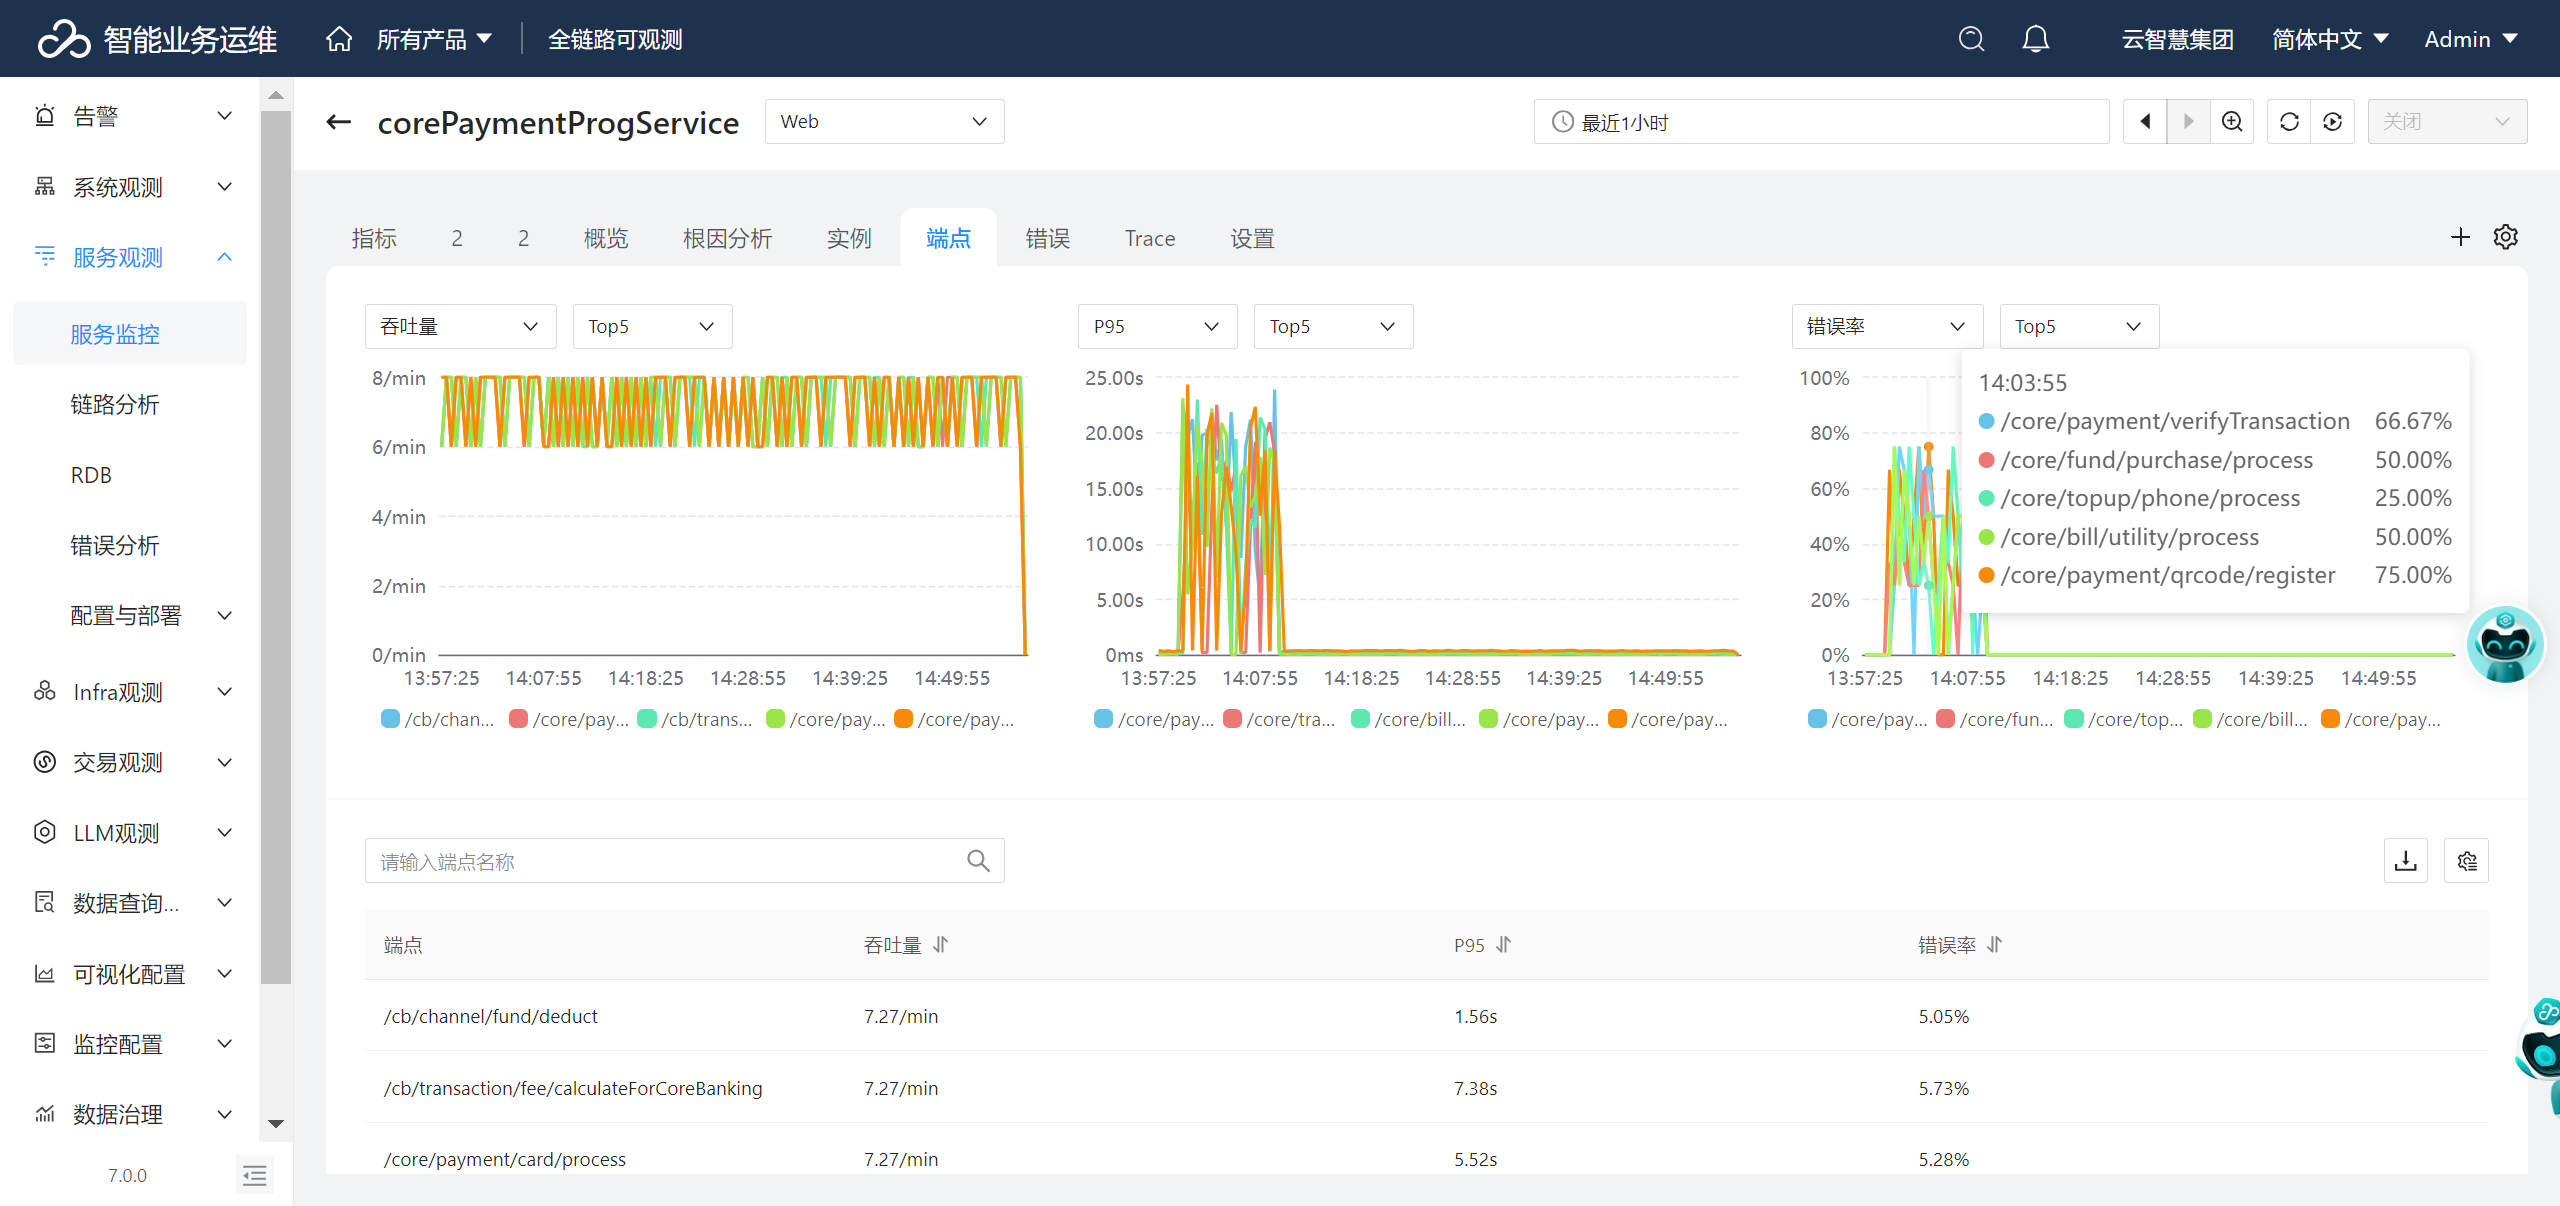This screenshot has width=2560, height=1206.
Task: Open the notifications bell
Action: click(x=2035, y=39)
